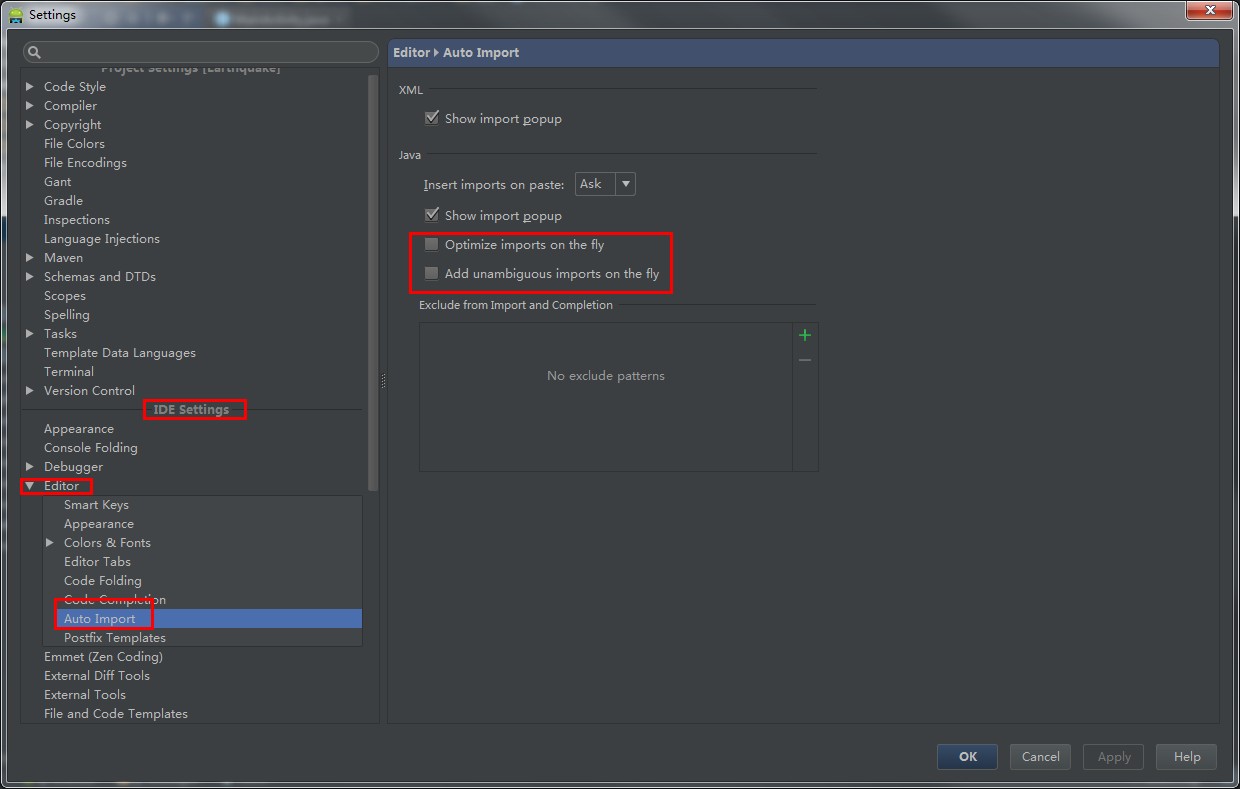Collapse the Editor tree node
The image size is (1240, 789).
30,486
